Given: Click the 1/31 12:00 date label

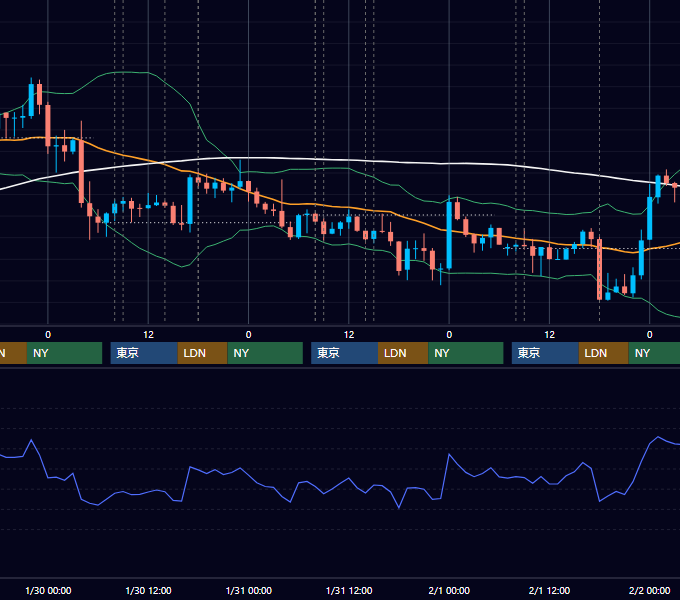Looking at the screenshot, I should [349, 590].
